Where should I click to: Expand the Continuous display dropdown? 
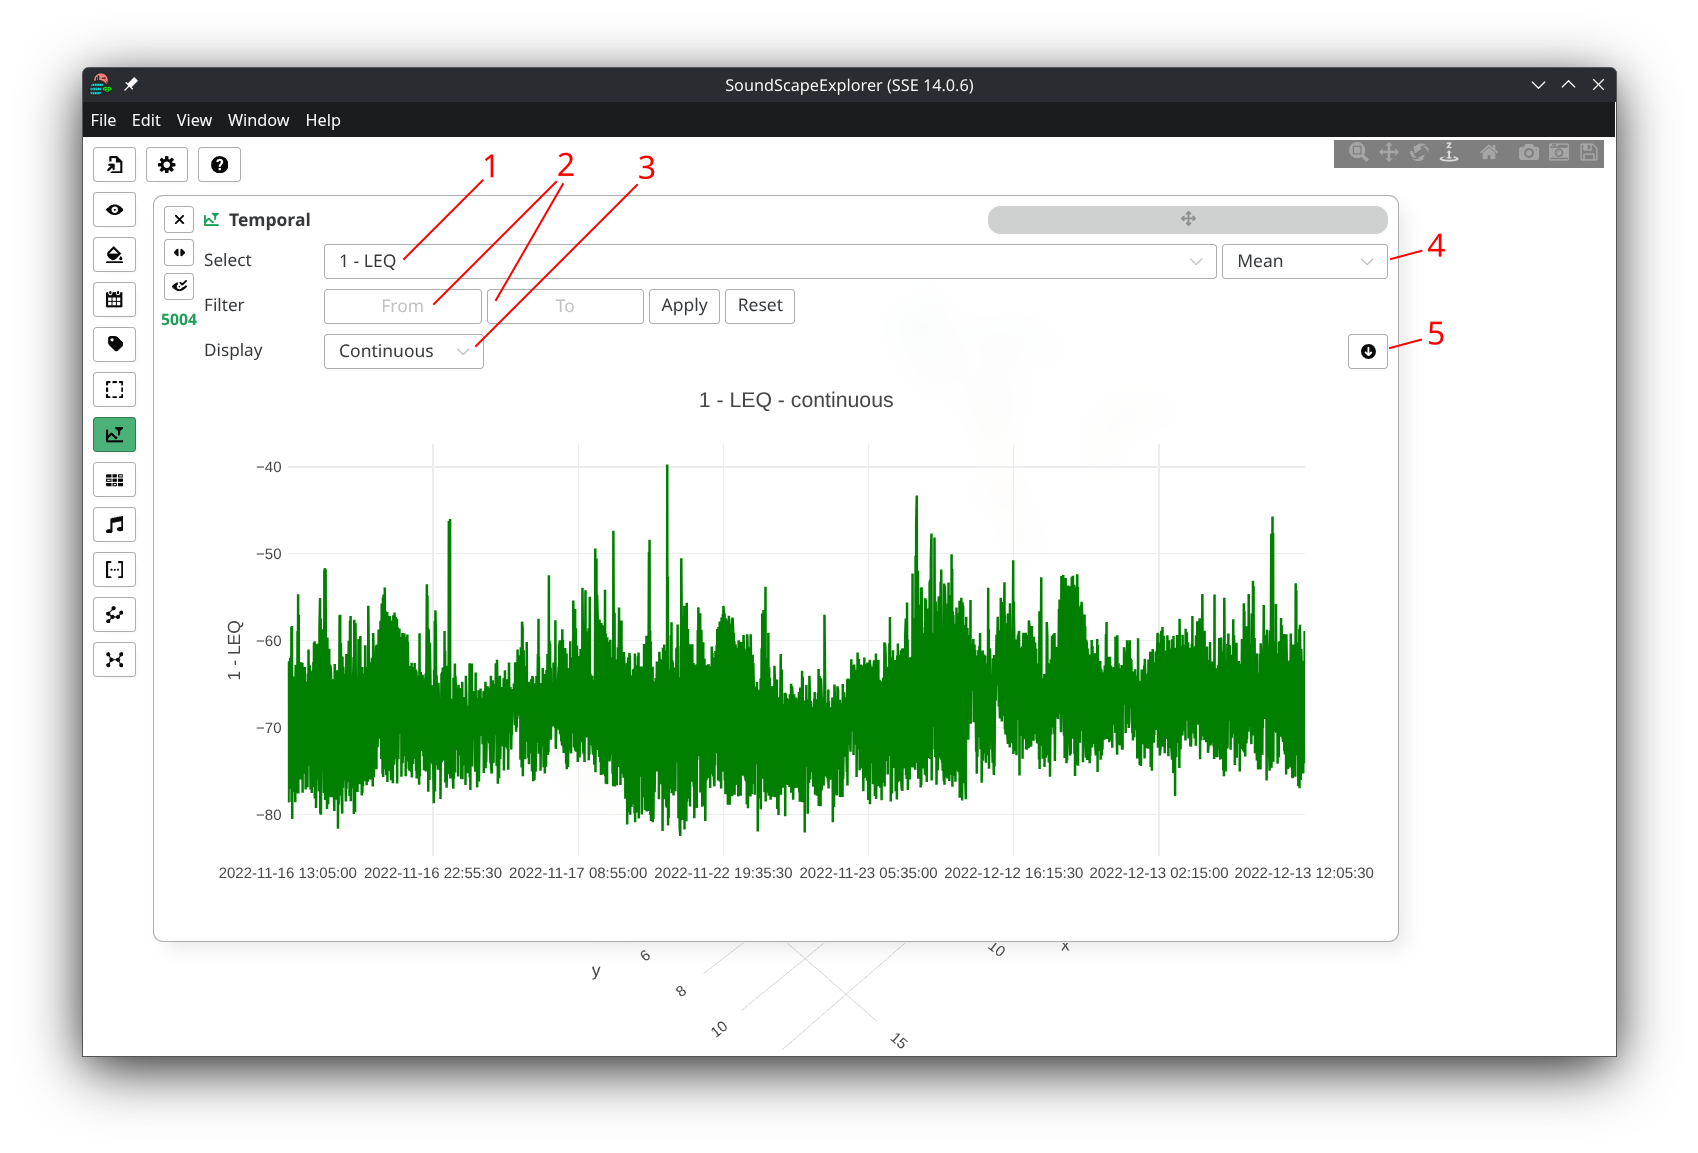(x=403, y=351)
